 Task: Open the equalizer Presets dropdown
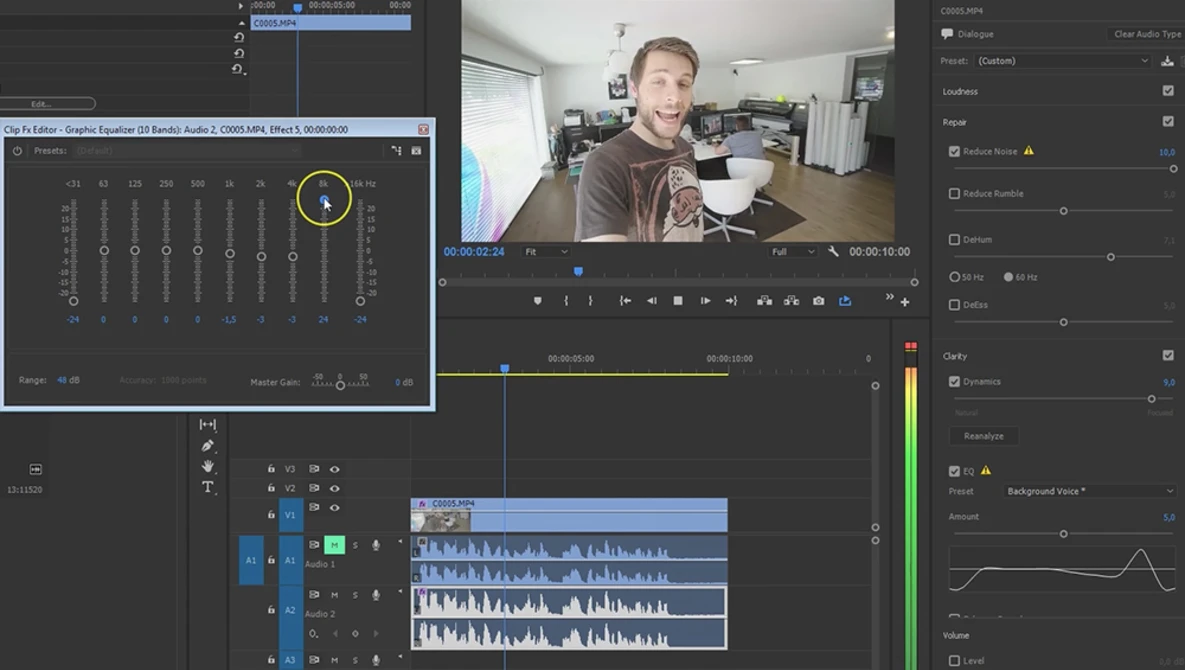point(186,150)
